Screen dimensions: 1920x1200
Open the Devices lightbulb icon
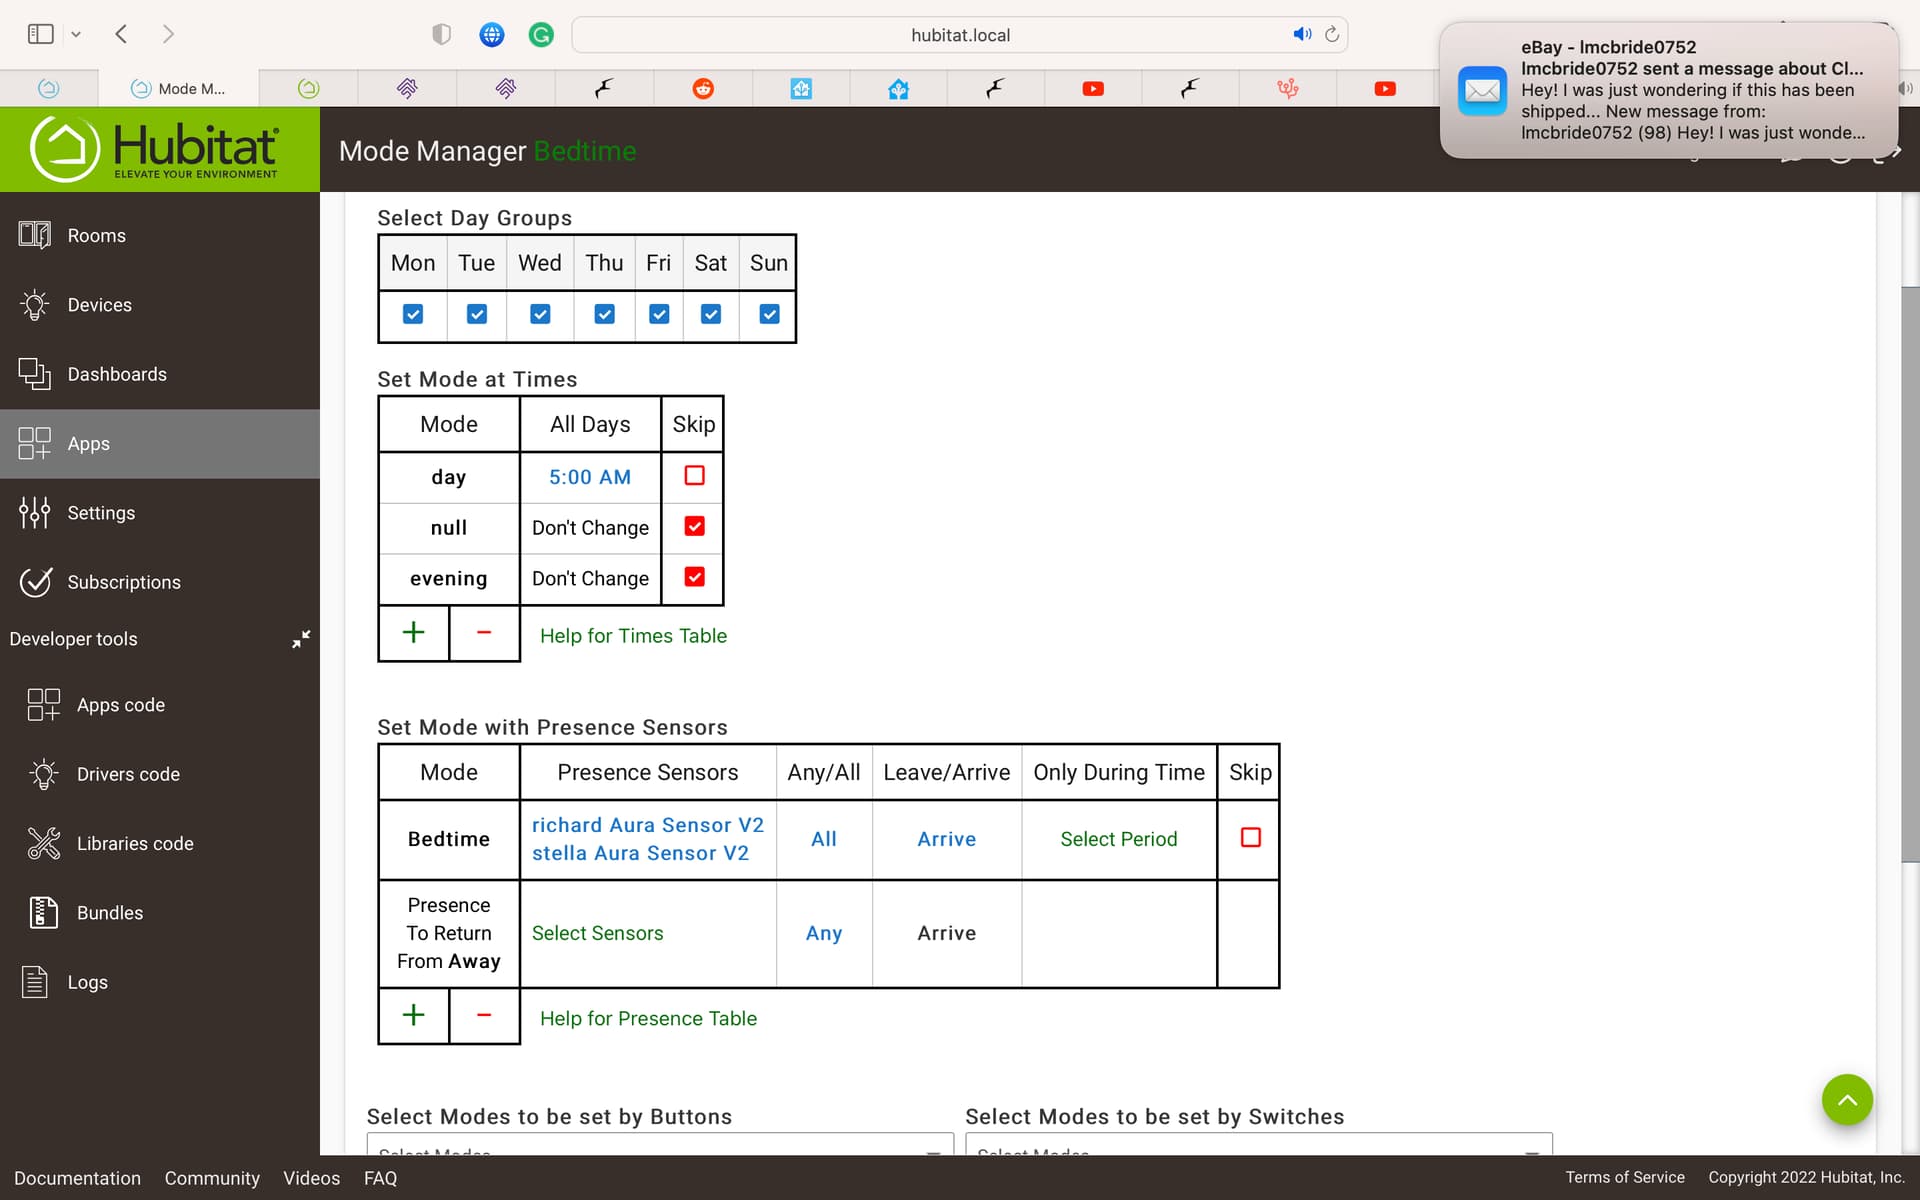pyautogui.click(x=34, y=305)
